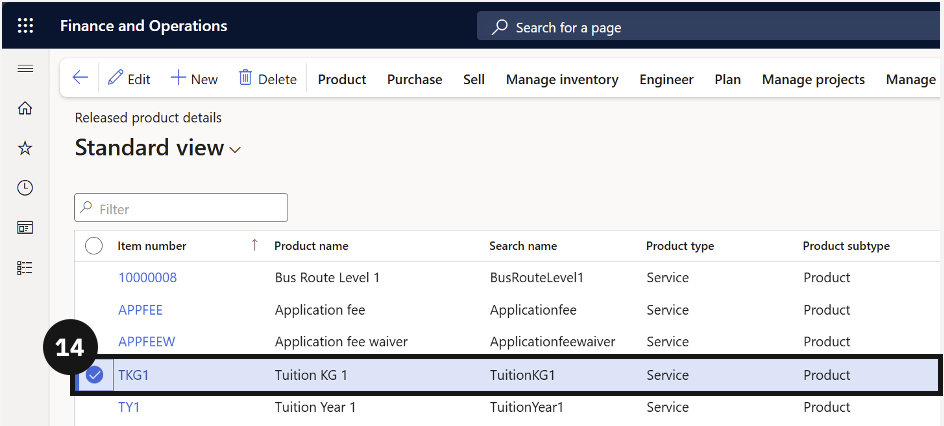Click the sort ascending arrow icon
The image size is (944, 426).
254,245
